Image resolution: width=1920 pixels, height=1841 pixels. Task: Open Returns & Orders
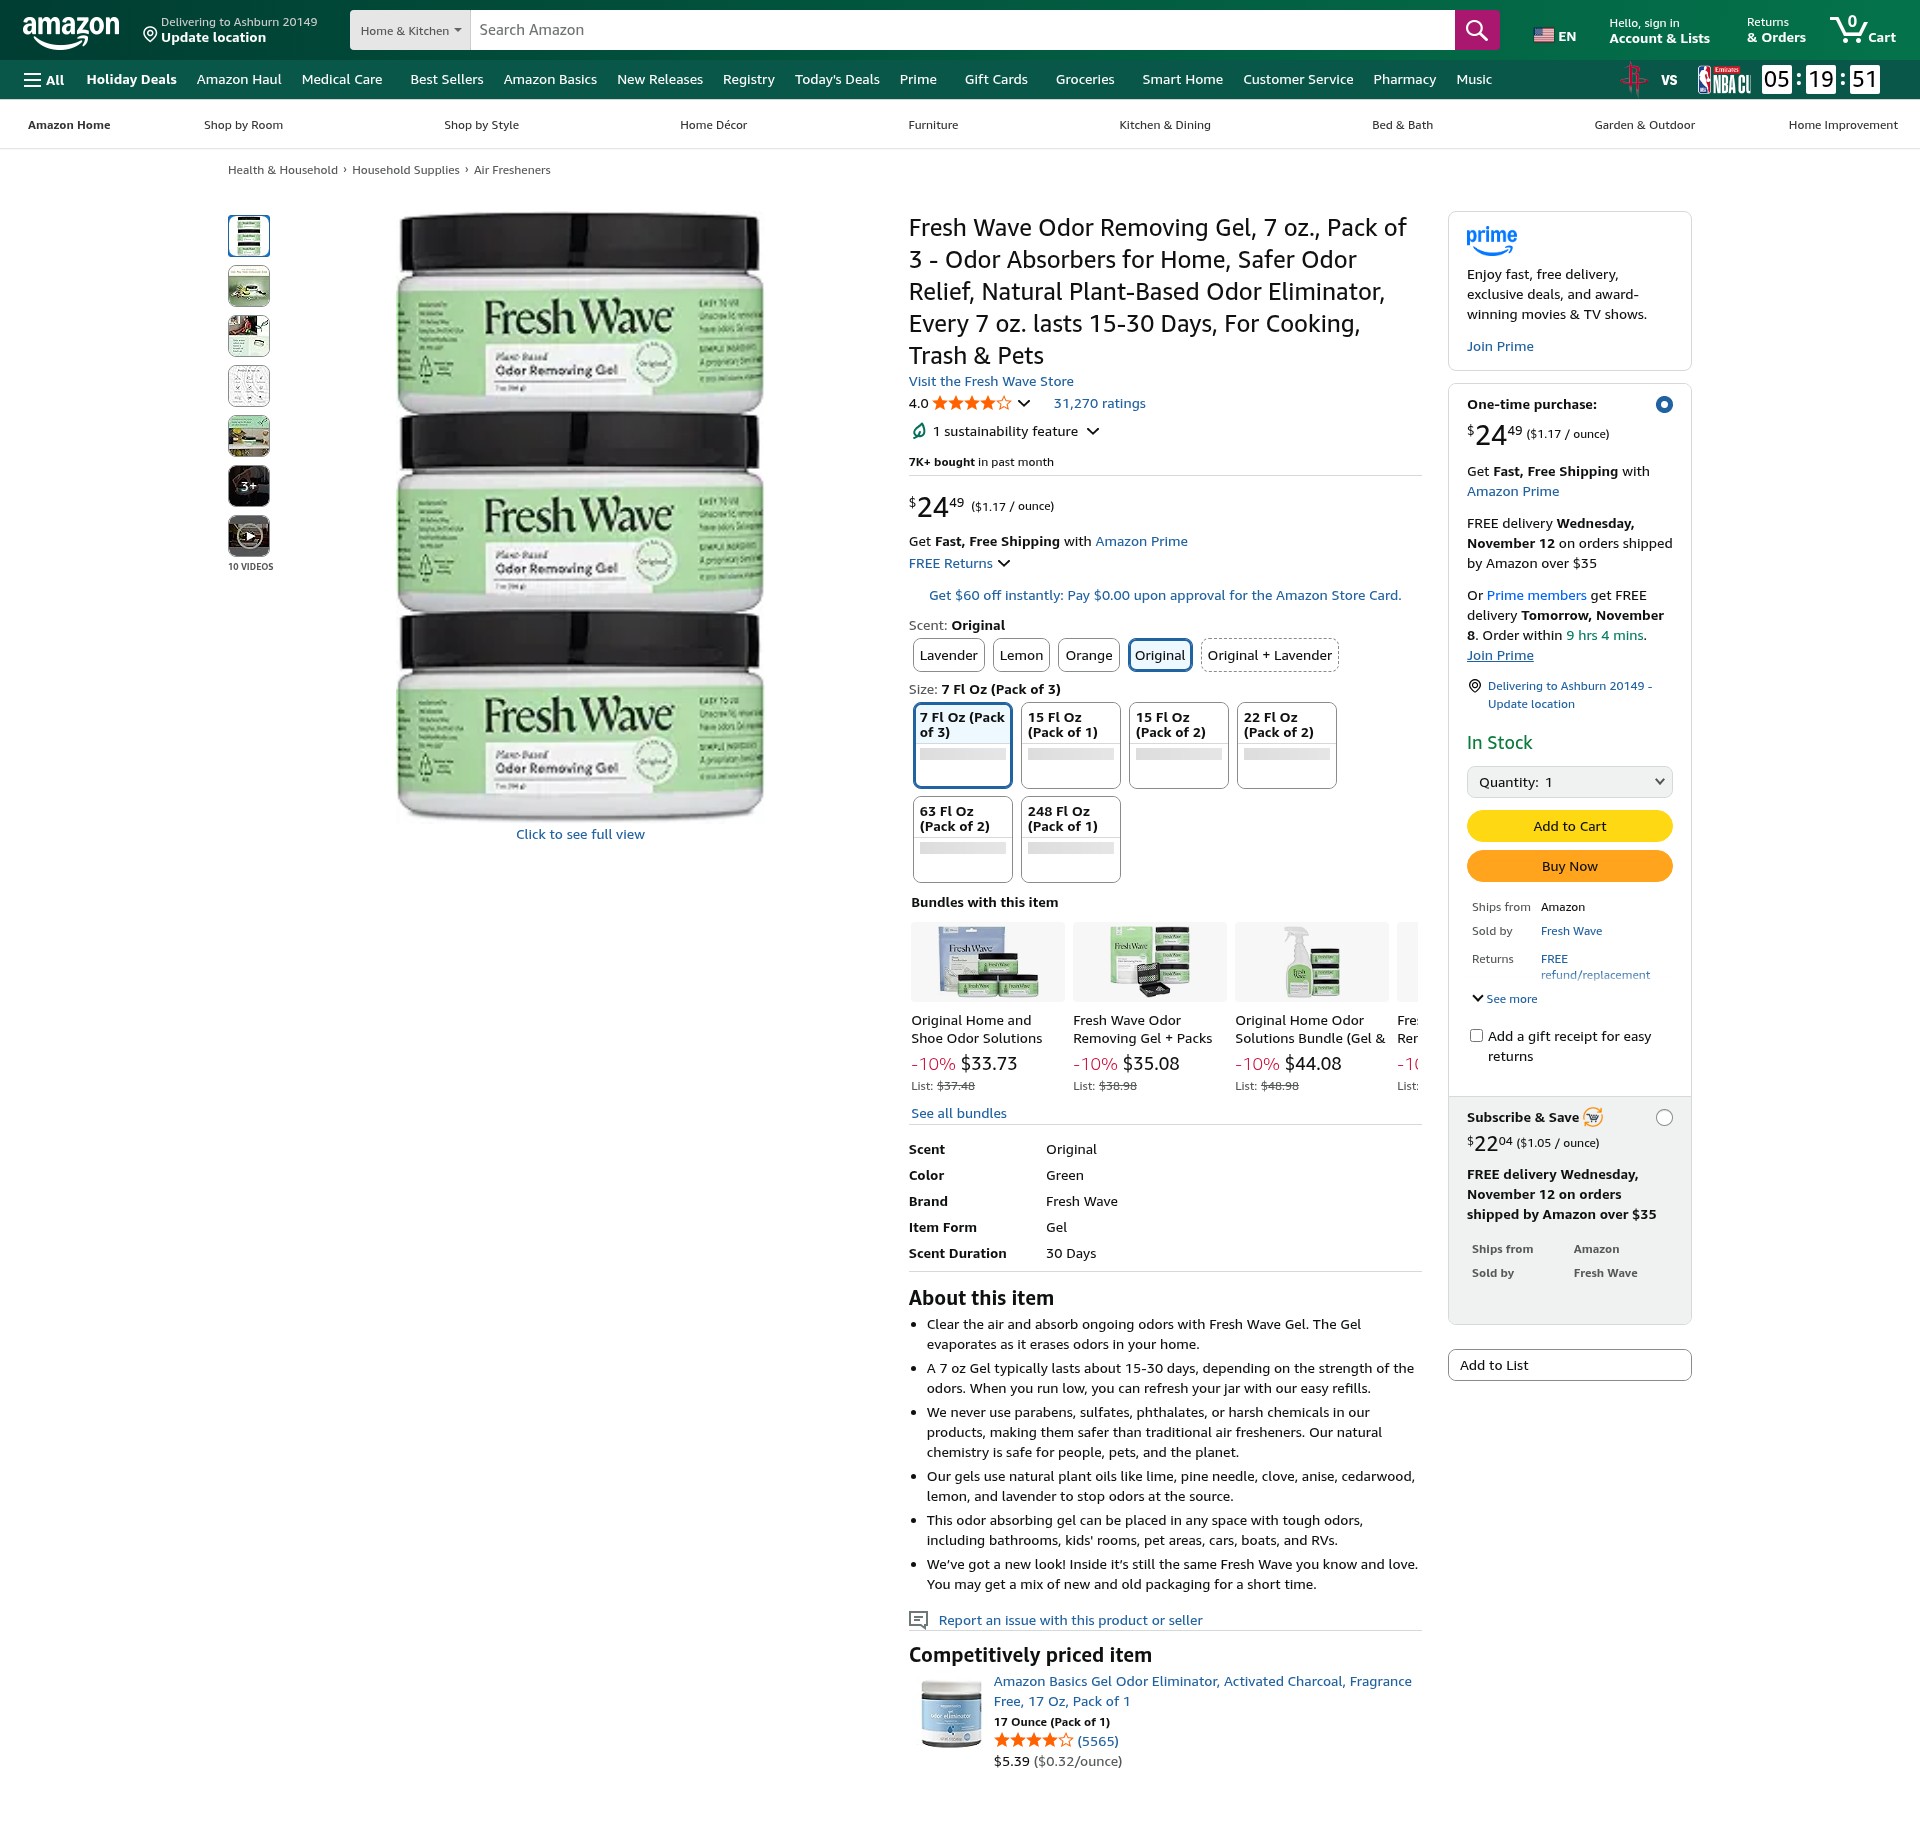point(1776,31)
